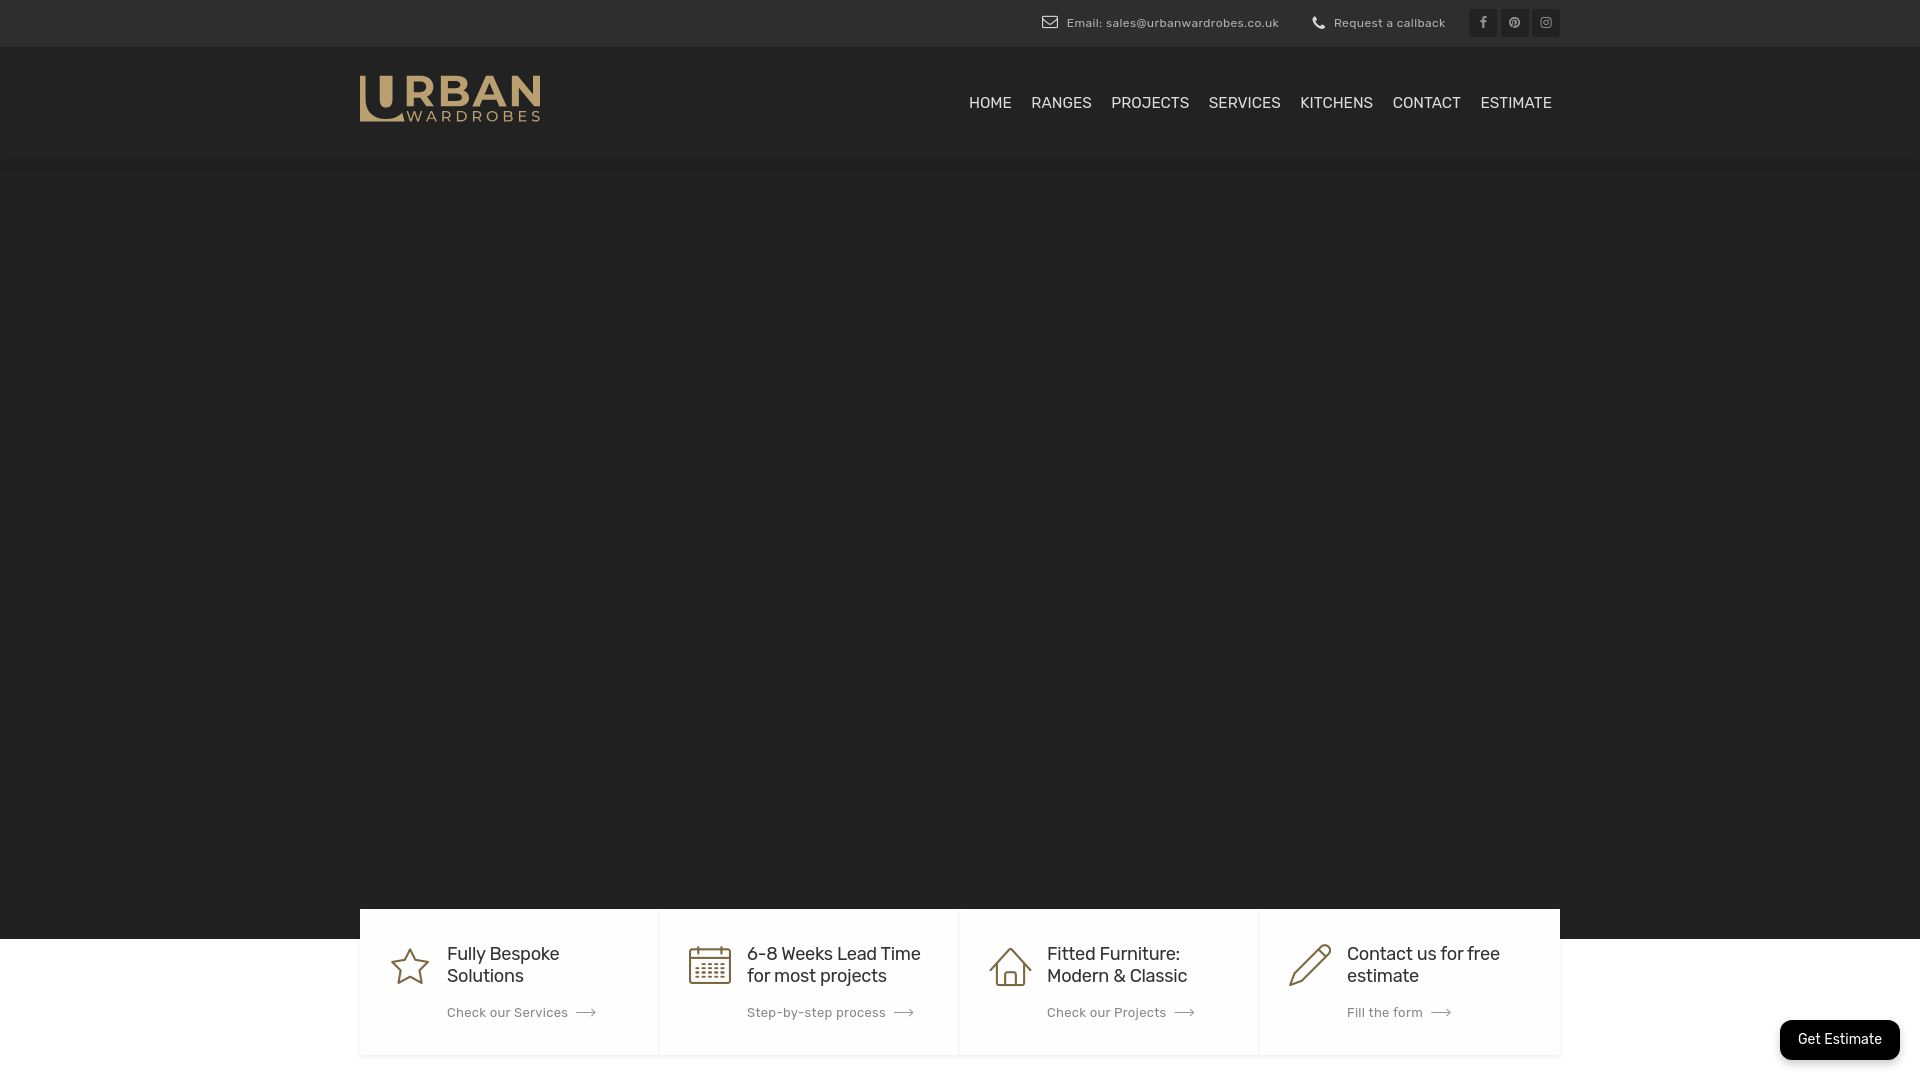Click Fitted Furniture: Modern & Classic heading
The height and width of the screenshot is (1080, 1920).
(x=1117, y=965)
